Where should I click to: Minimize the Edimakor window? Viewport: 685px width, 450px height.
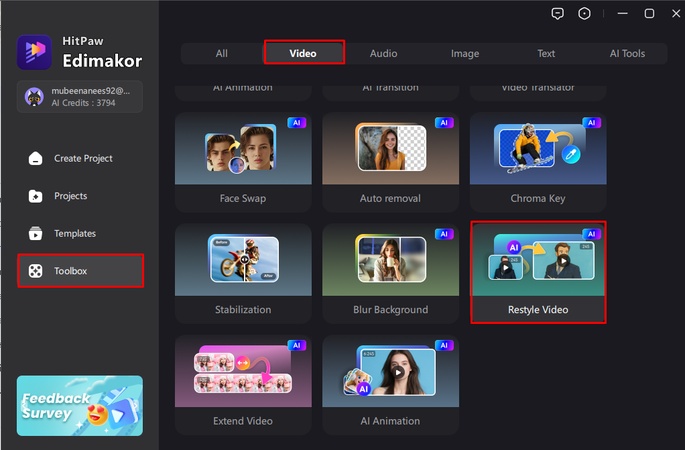click(x=623, y=14)
